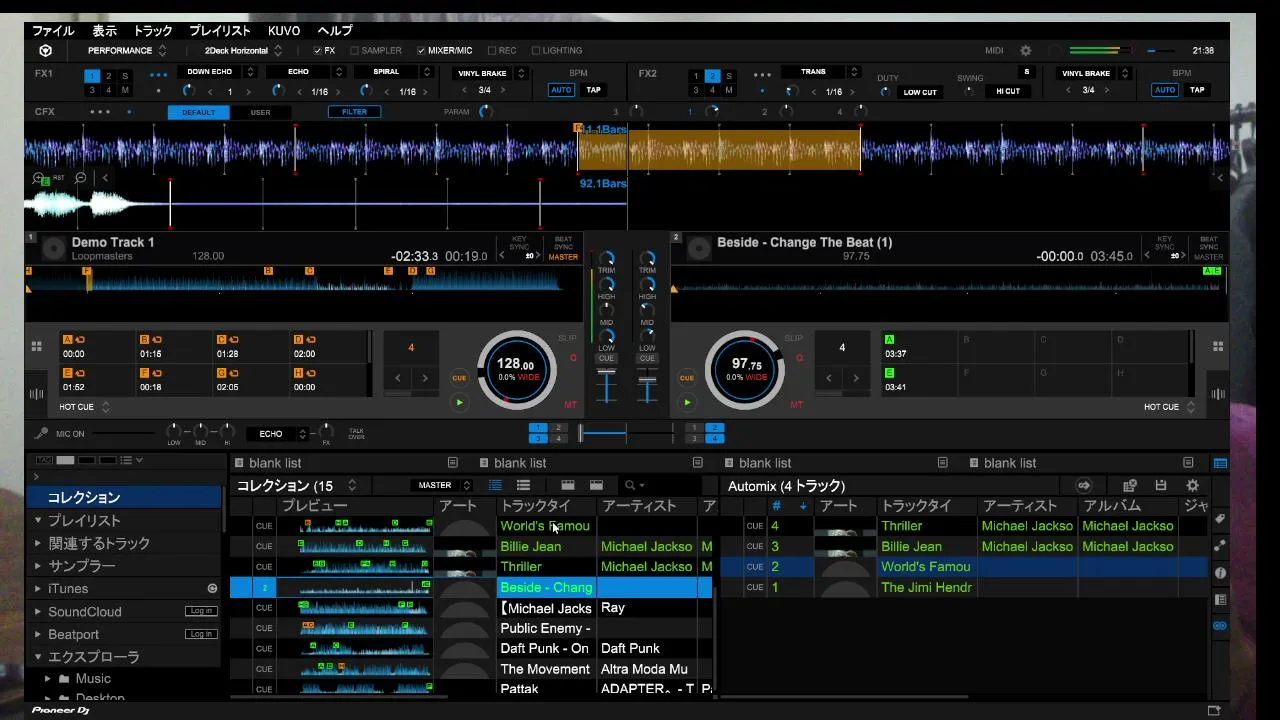Open the TRANS effect dropdown in FX2

tap(820, 72)
